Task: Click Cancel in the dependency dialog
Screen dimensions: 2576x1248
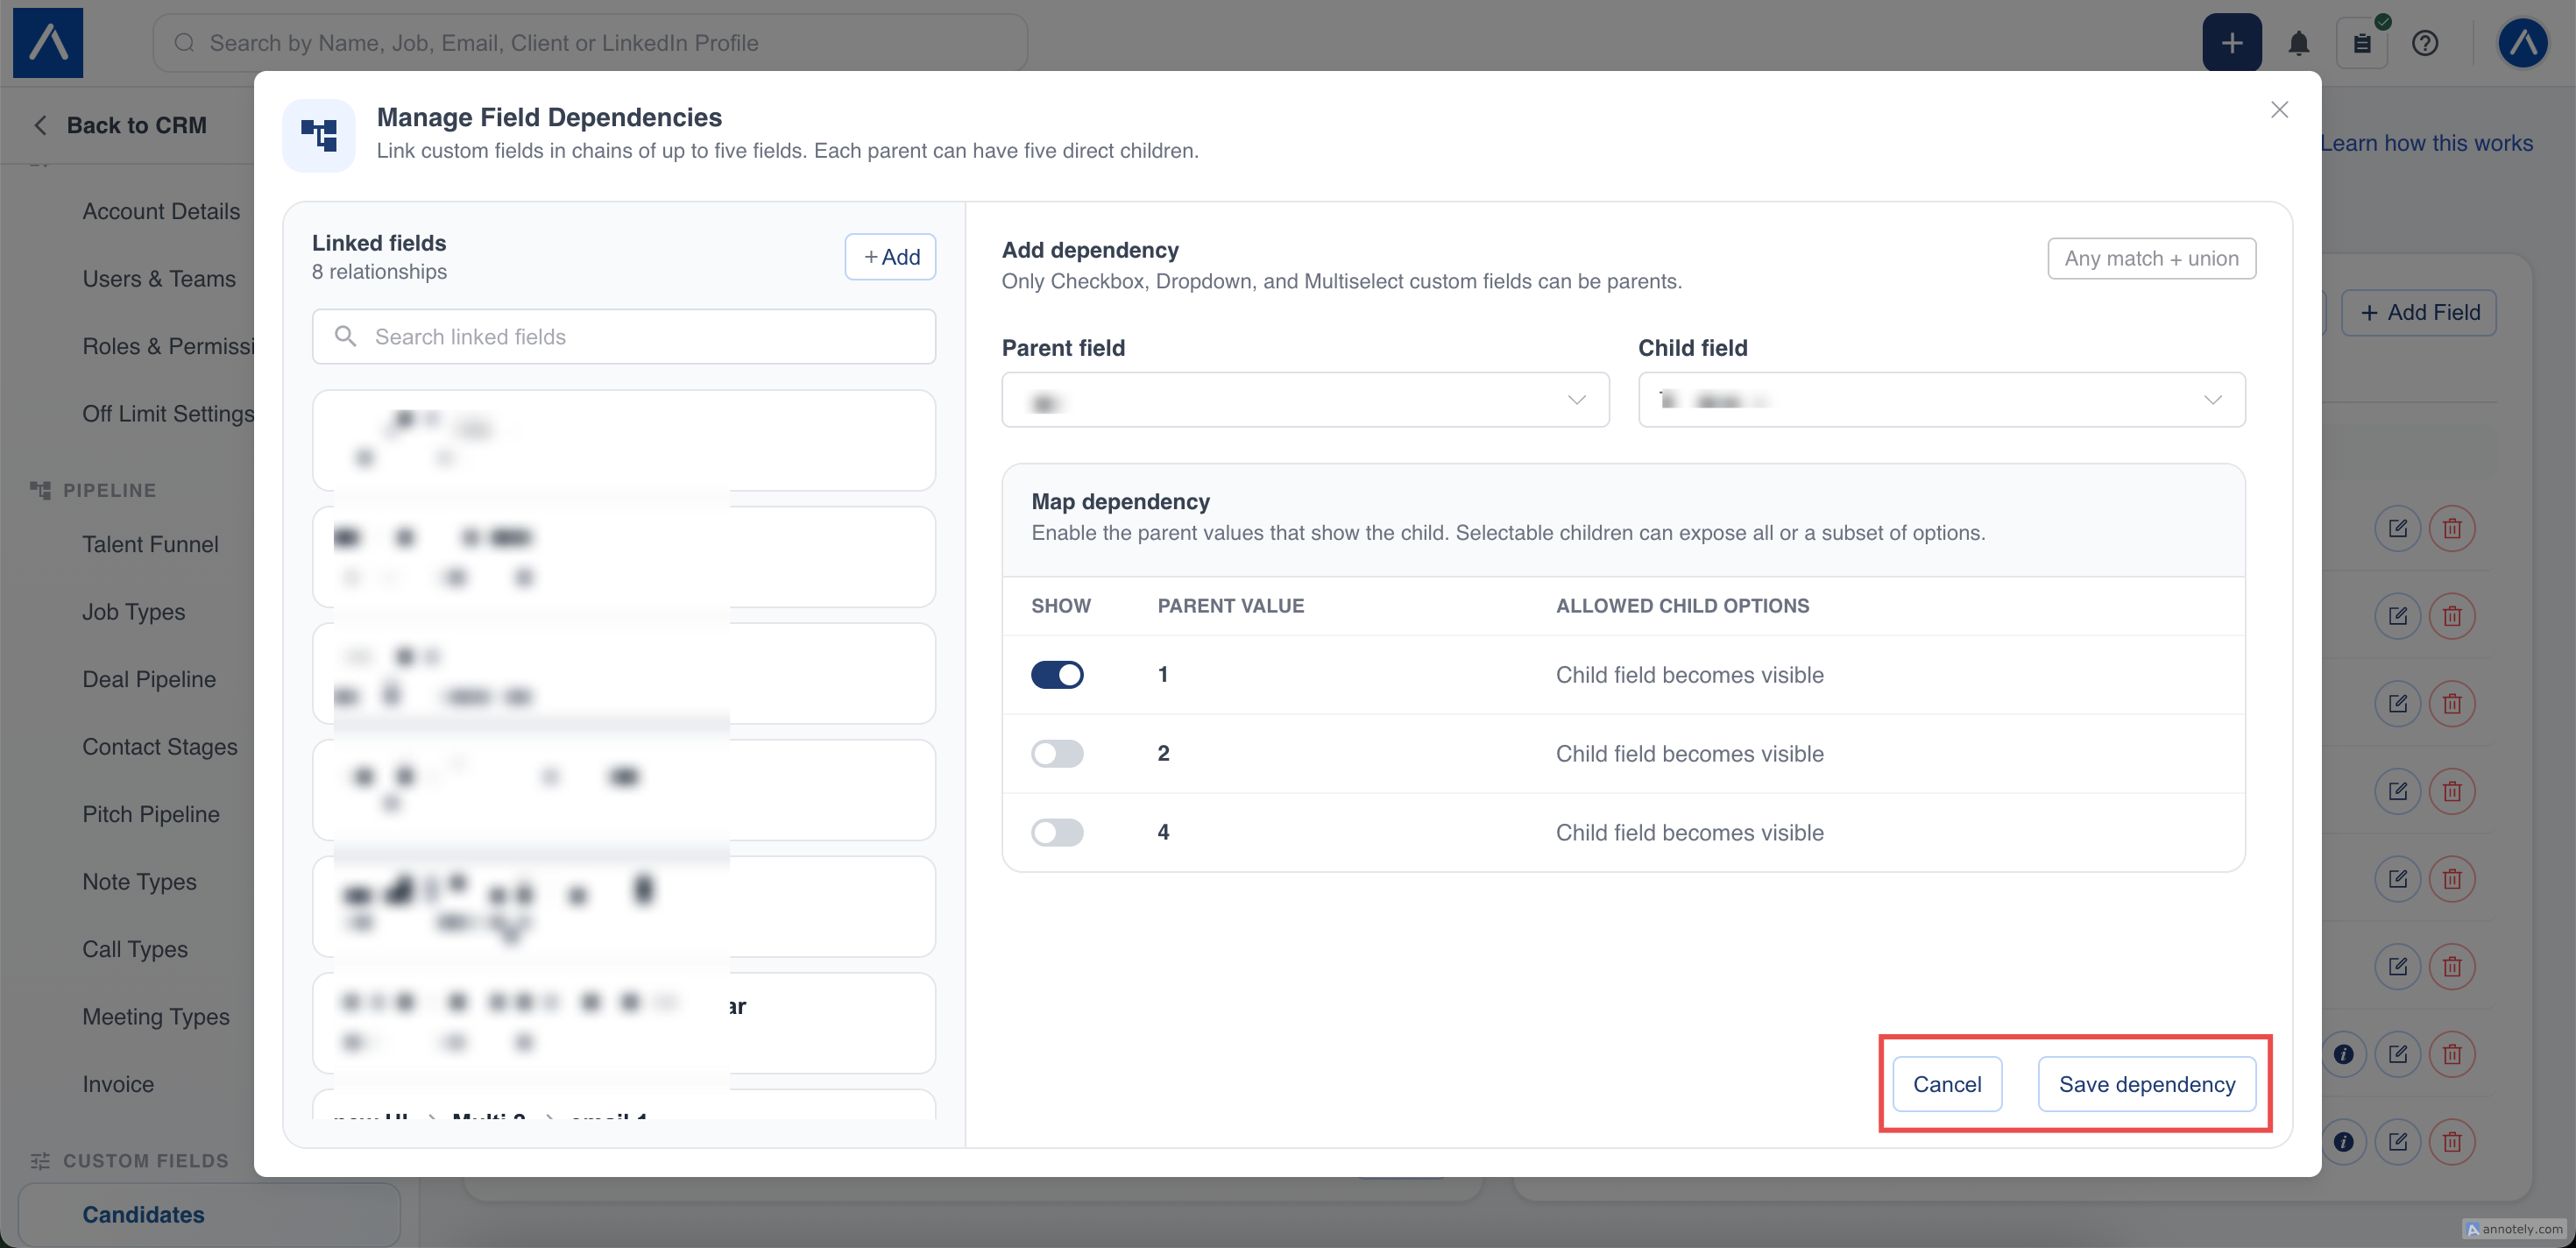Action: (1947, 1084)
